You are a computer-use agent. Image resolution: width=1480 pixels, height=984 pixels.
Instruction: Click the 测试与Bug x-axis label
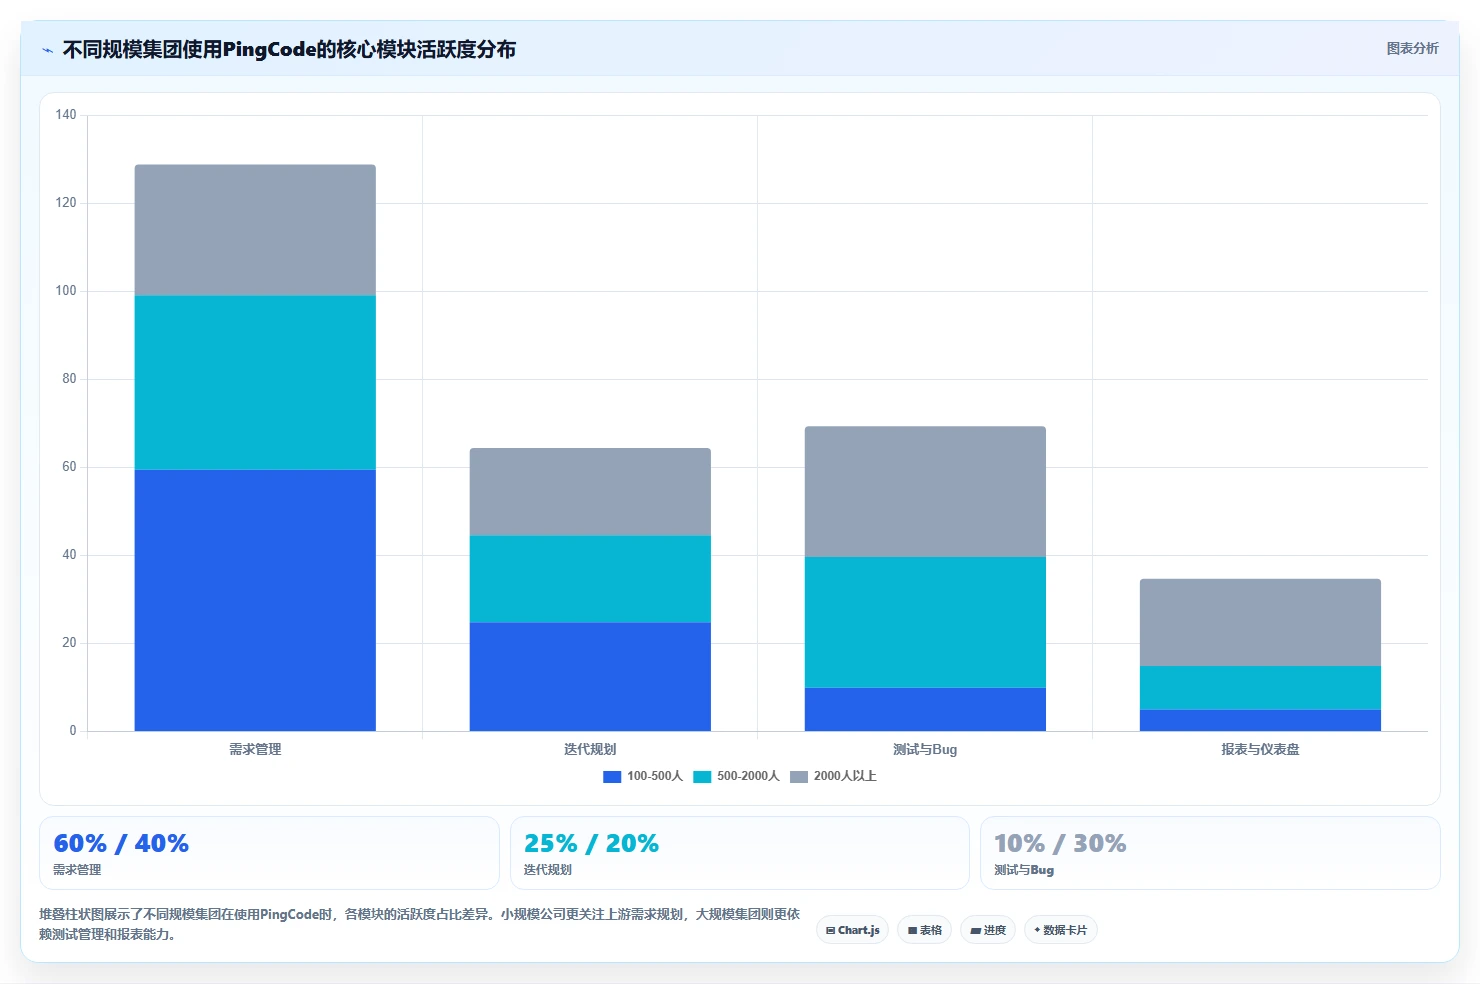pos(925,749)
